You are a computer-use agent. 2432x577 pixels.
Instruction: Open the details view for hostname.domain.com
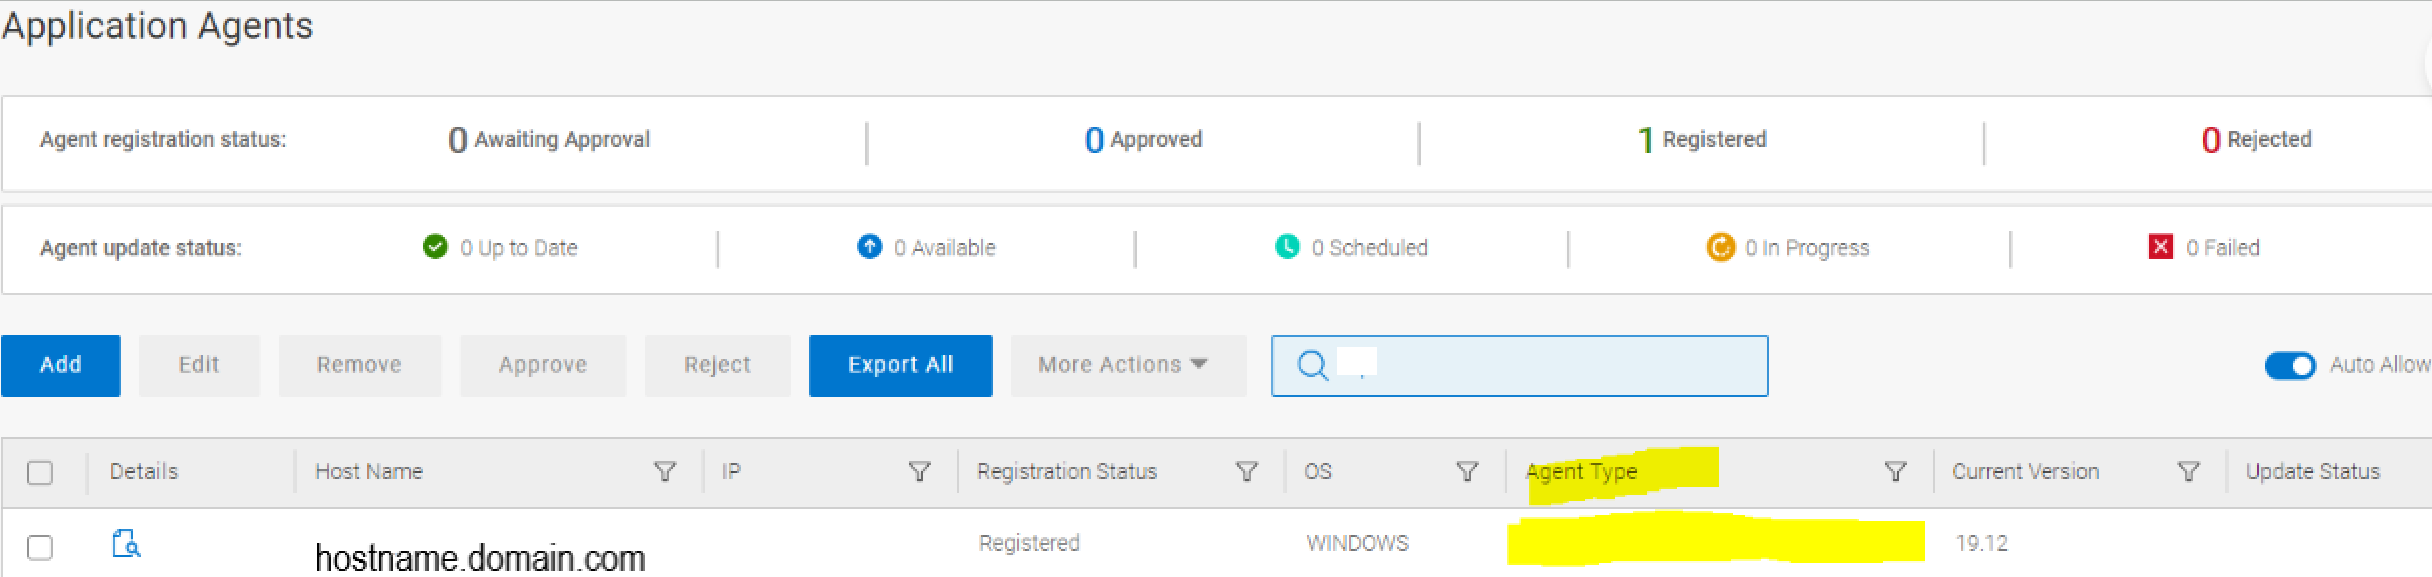tap(126, 545)
